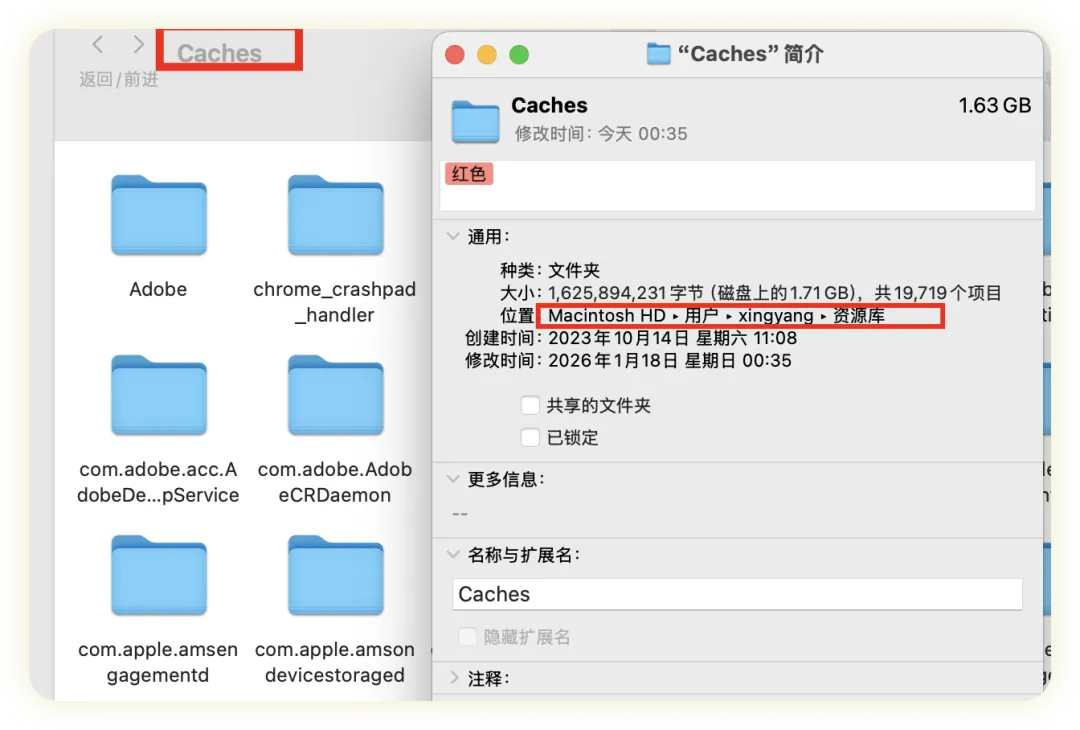The image size is (1080, 730).
Task: Click 资源库 in the location path
Action: coord(859,315)
